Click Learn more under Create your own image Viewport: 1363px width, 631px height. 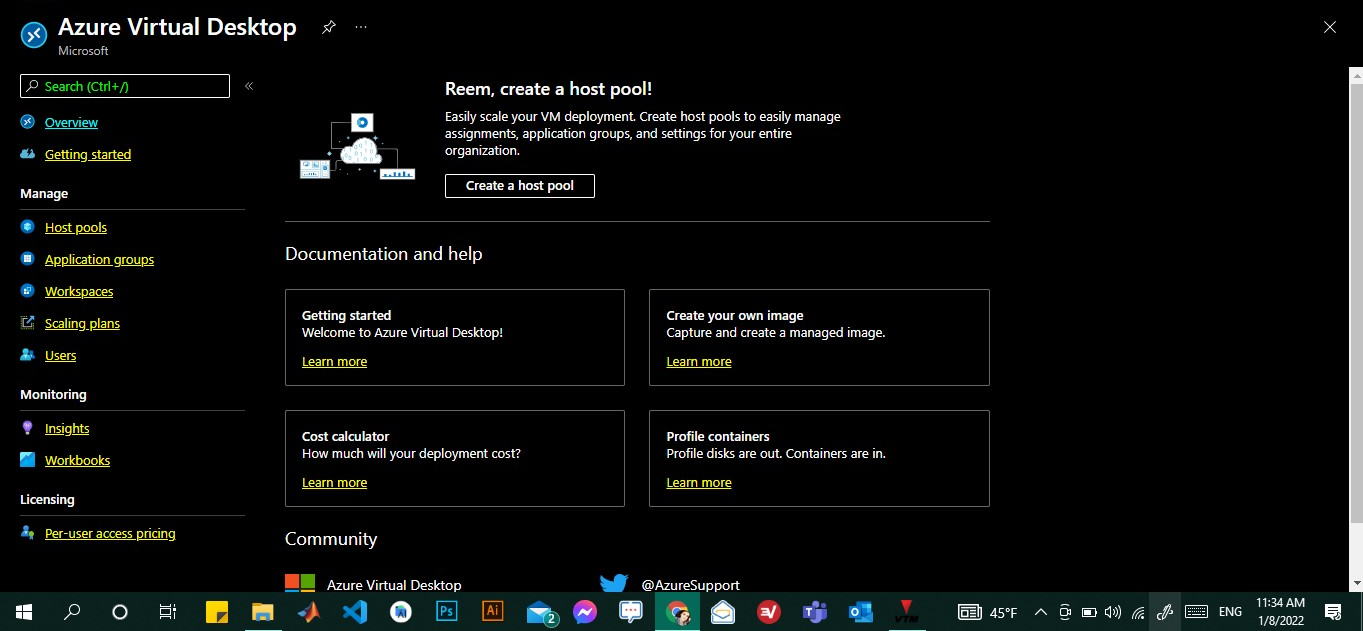point(699,361)
